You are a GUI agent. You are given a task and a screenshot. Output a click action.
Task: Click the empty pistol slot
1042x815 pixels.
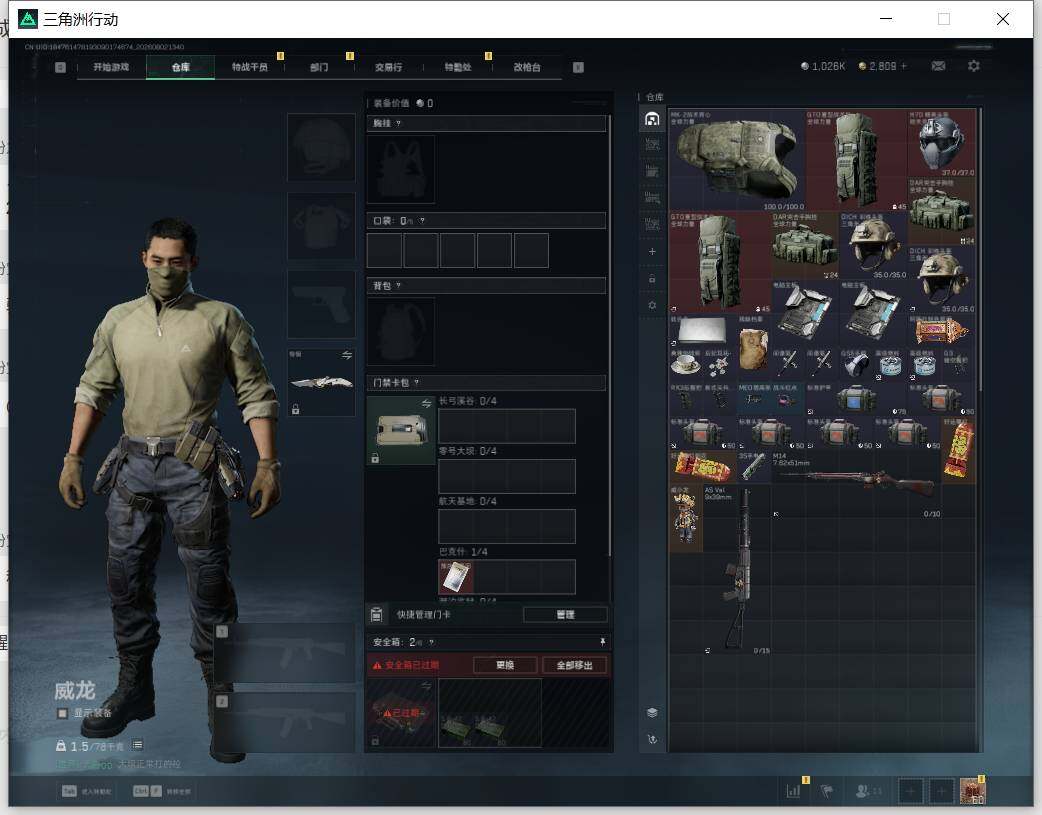pyautogui.click(x=321, y=304)
